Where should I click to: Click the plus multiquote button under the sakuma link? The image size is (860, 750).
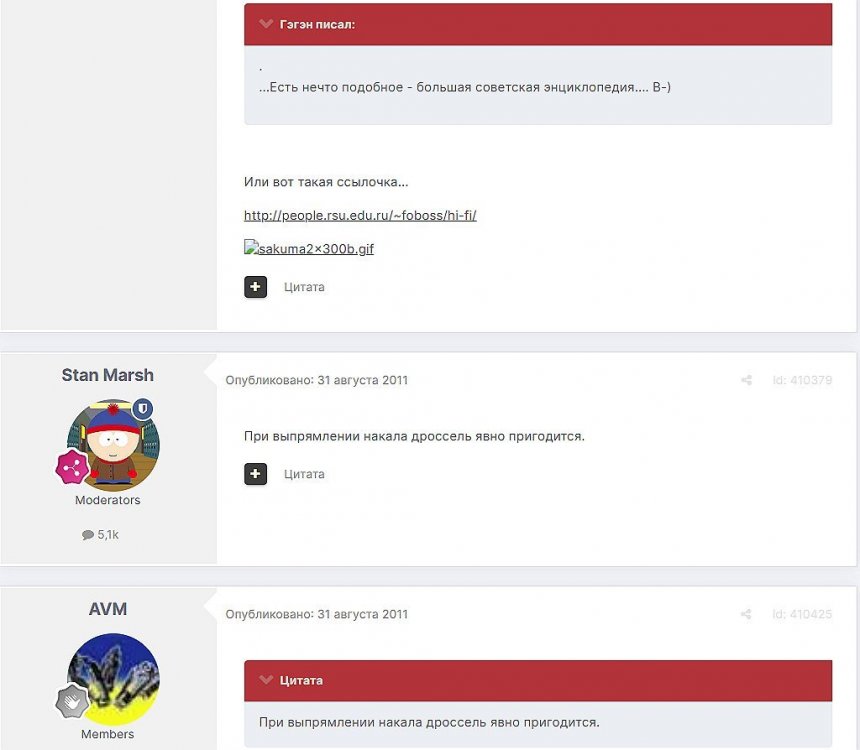point(256,287)
